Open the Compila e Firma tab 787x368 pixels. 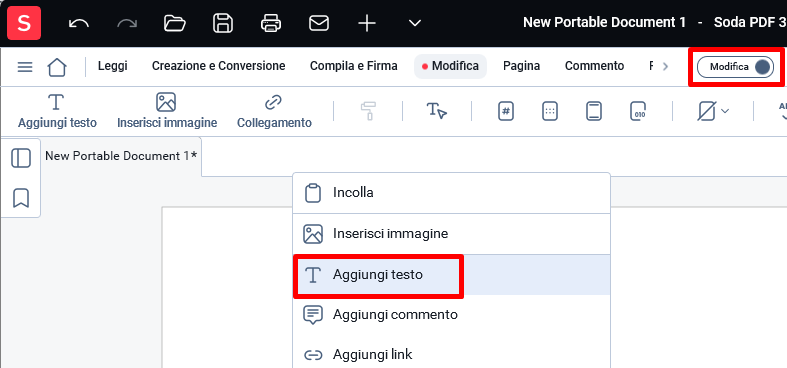pyautogui.click(x=353, y=66)
